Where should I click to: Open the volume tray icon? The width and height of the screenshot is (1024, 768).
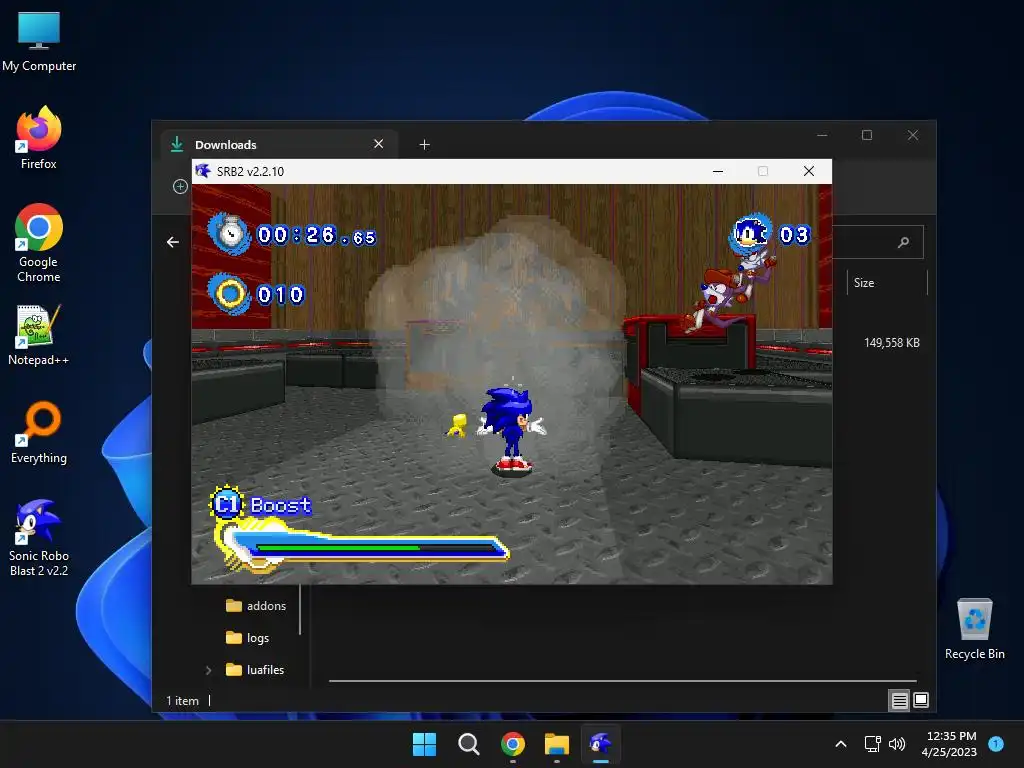coord(897,744)
